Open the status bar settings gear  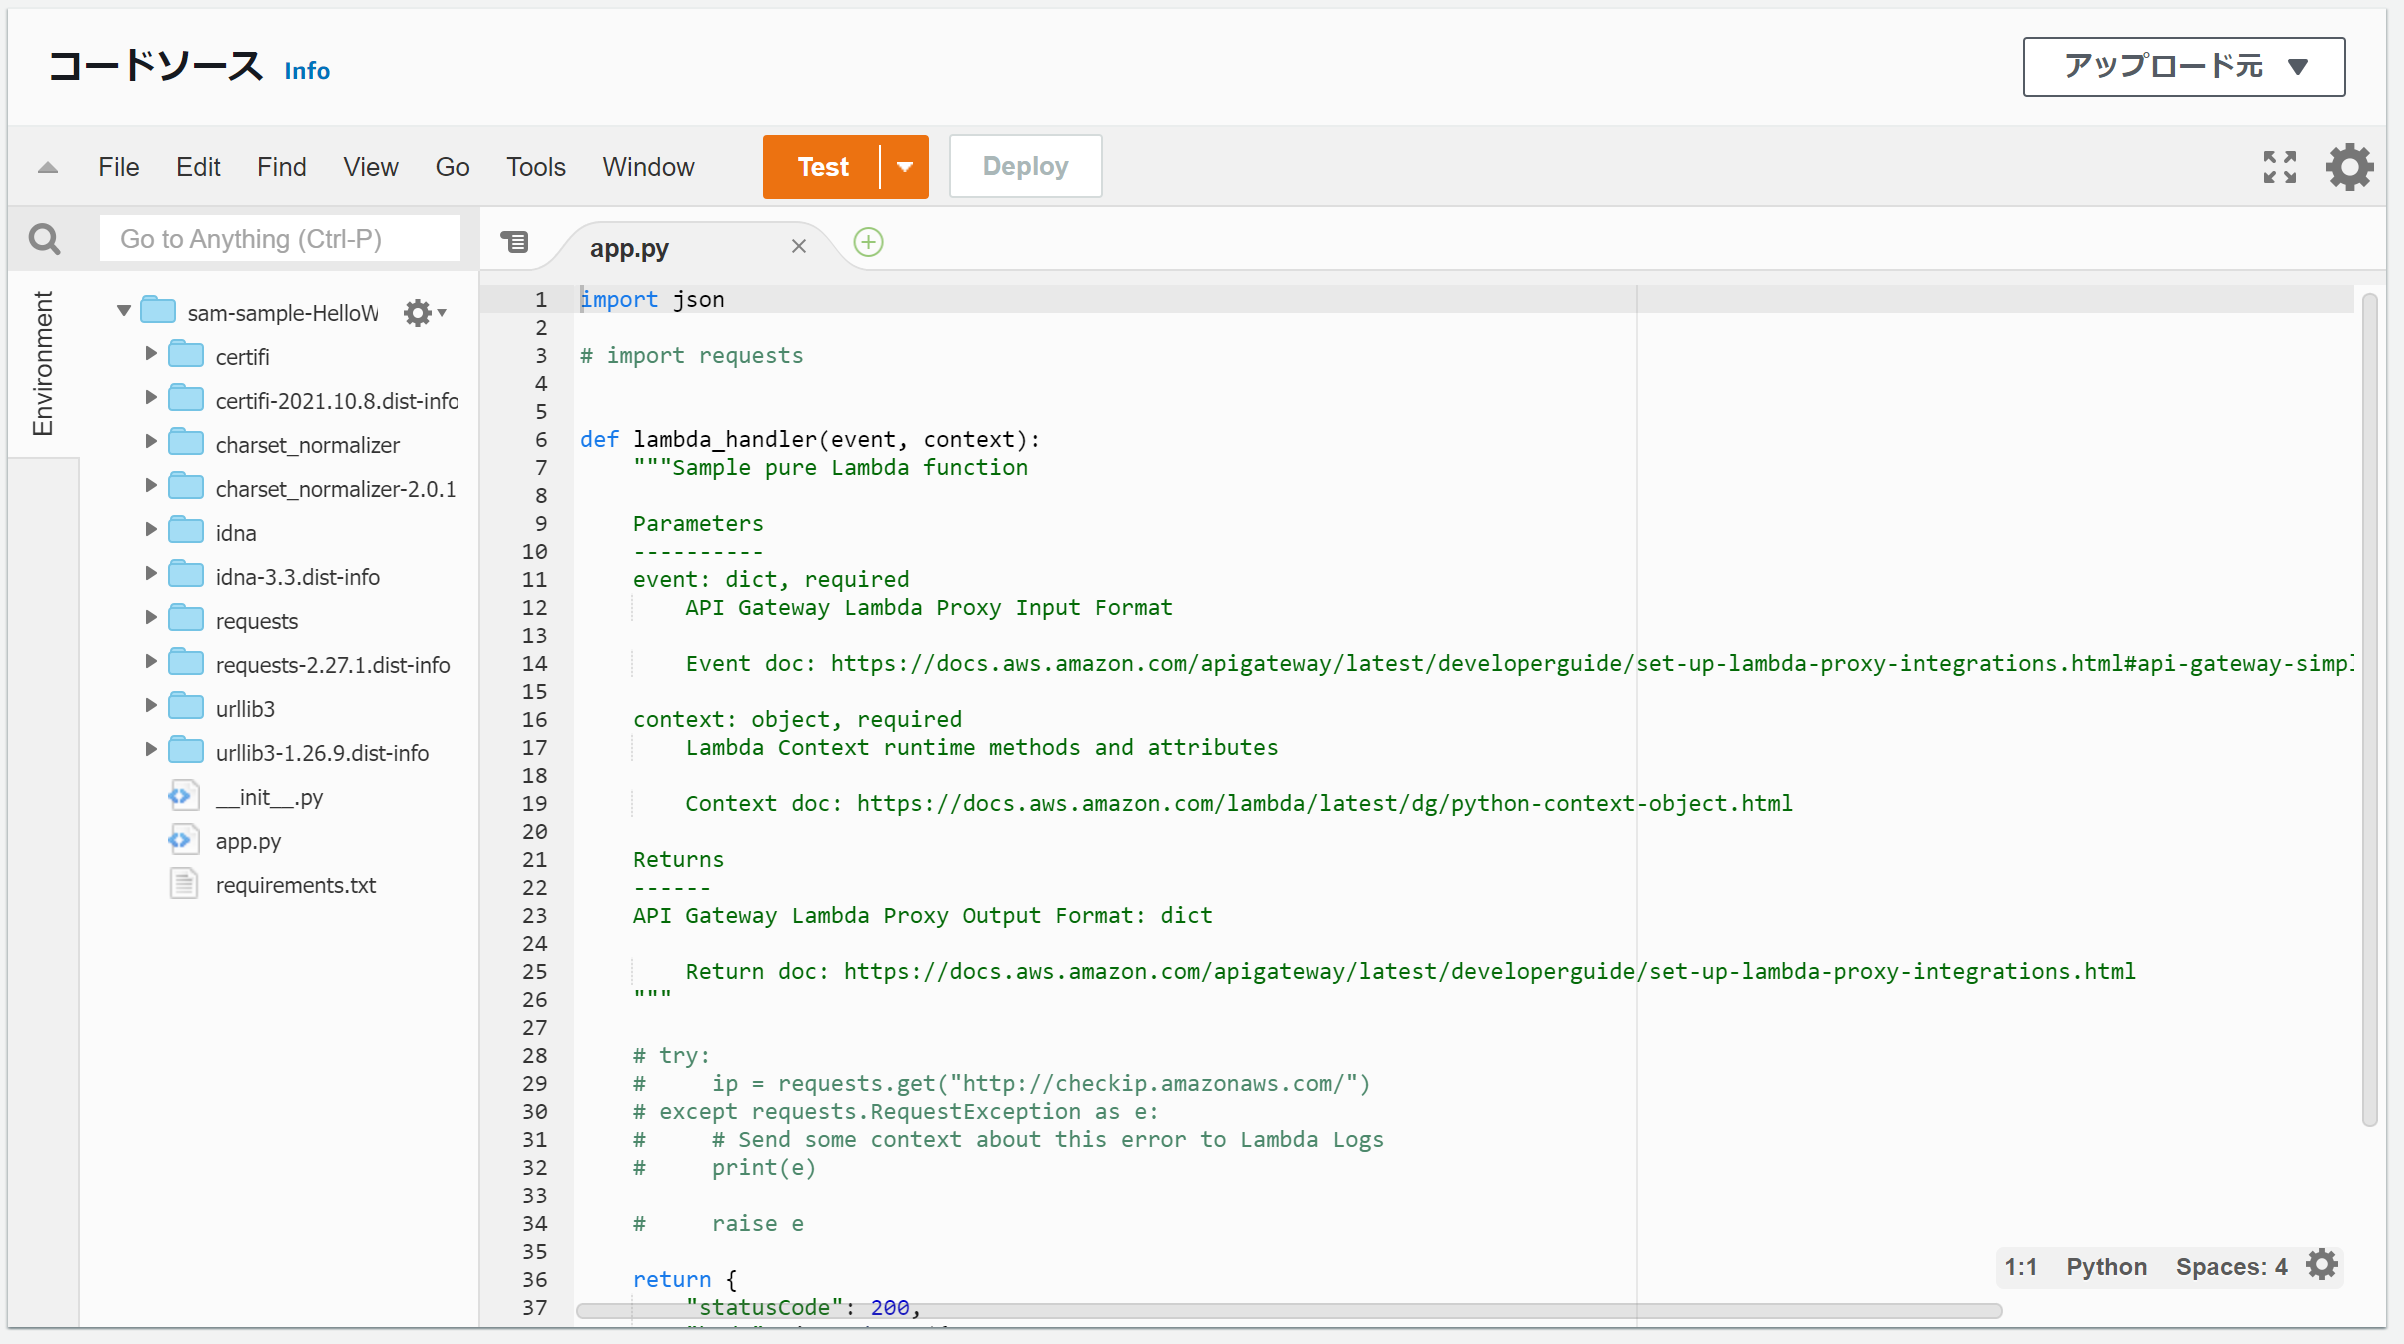(x=2322, y=1264)
